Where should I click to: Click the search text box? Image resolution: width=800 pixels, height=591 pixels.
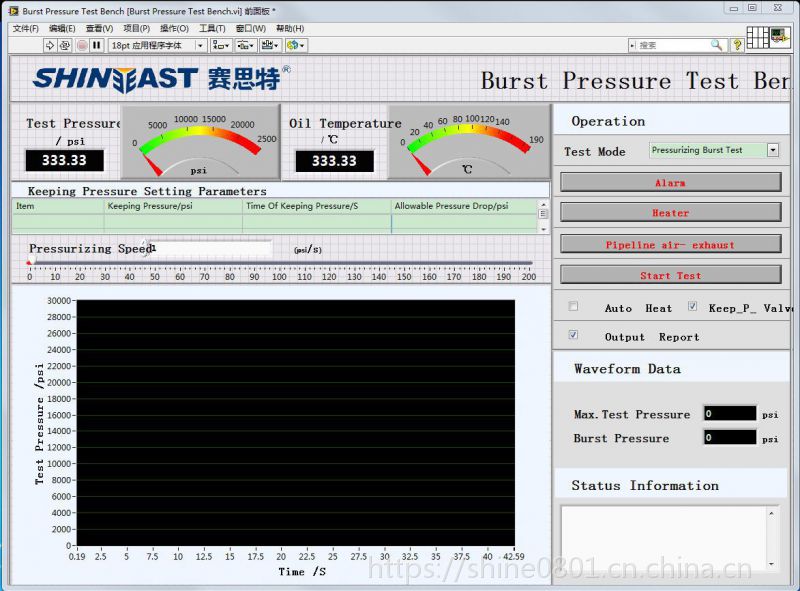pos(673,45)
